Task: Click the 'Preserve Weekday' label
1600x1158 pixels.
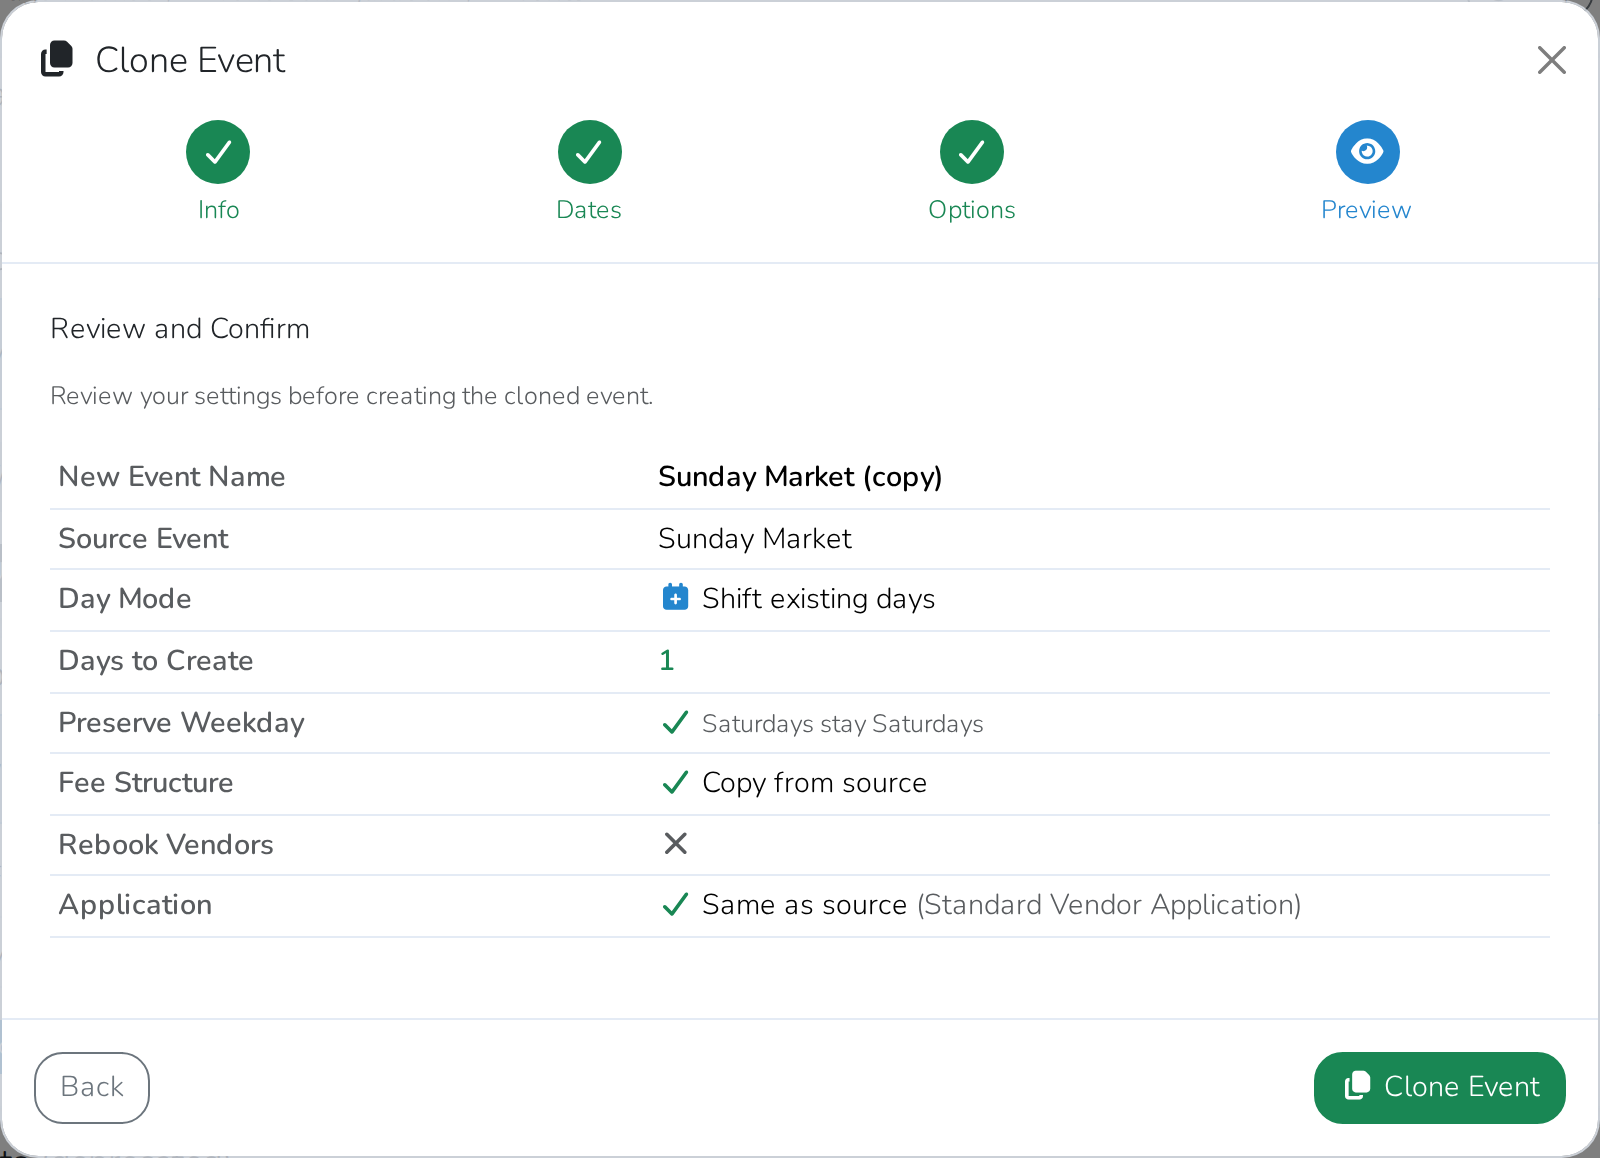Action: tap(182, 723)
